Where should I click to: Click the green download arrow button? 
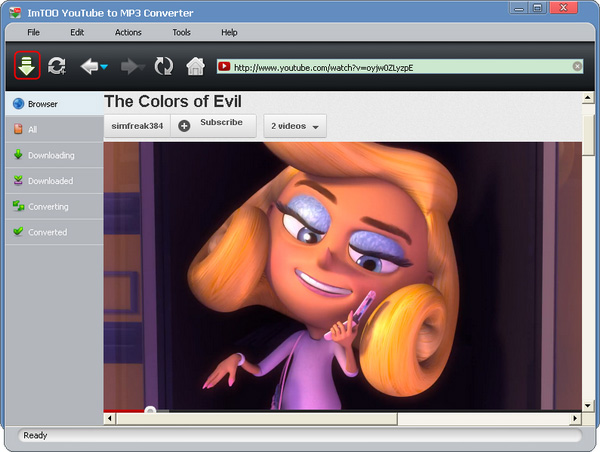(27, 65)
